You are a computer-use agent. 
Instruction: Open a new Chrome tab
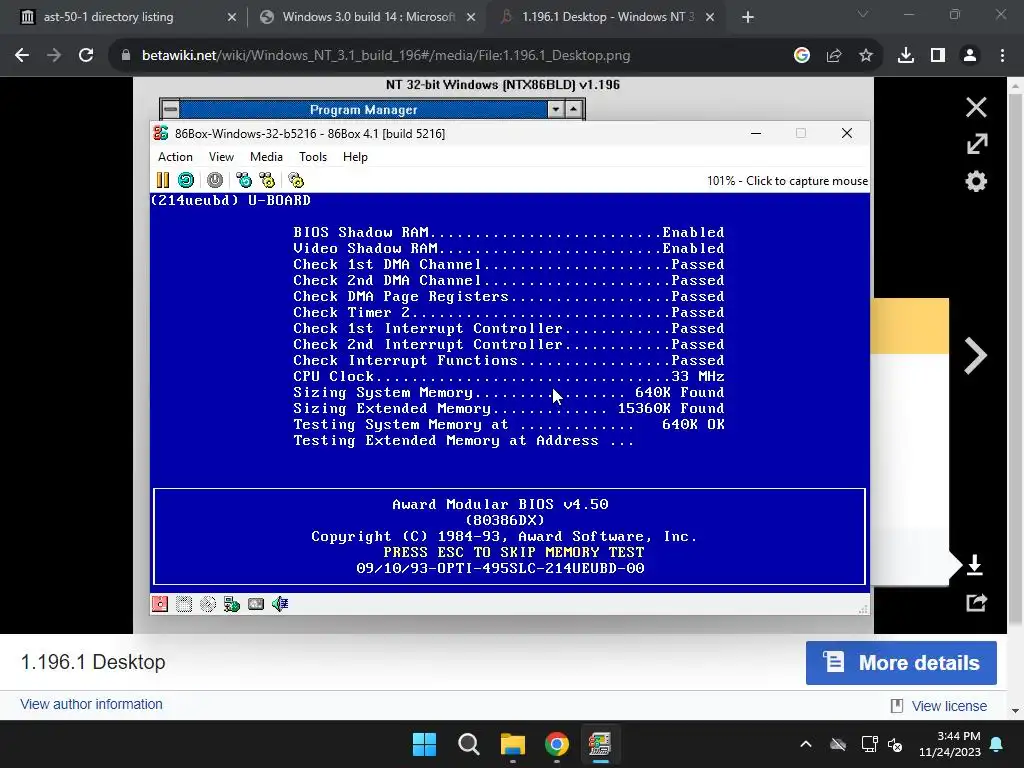click(x=748, y=17)
